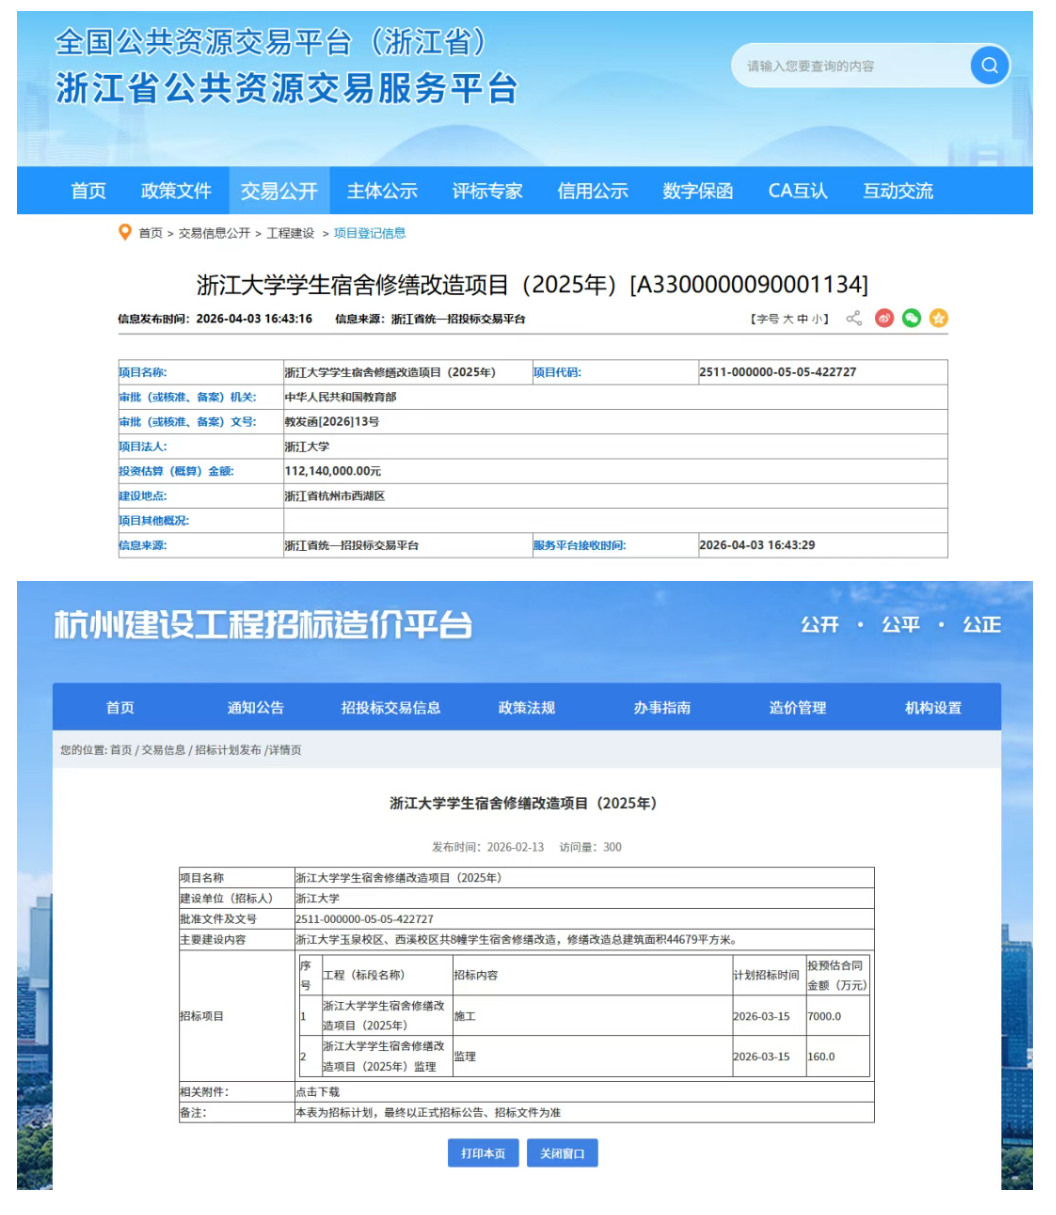Open the 数字保函 navigation tab
This screenshot has width=1056, height=1215.
(x=698, y=190)
